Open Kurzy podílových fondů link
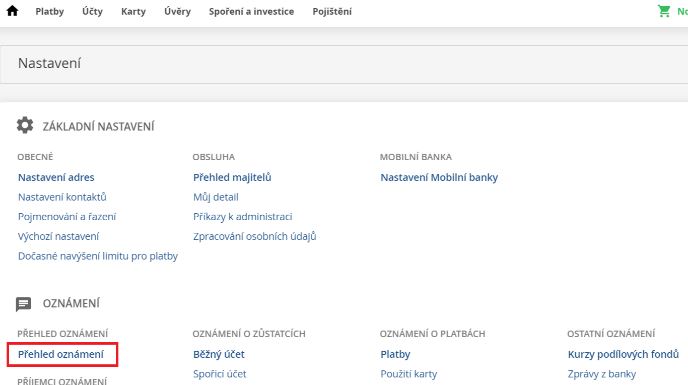The width and height of the screenshot is (688, 385). coord(623,354)
